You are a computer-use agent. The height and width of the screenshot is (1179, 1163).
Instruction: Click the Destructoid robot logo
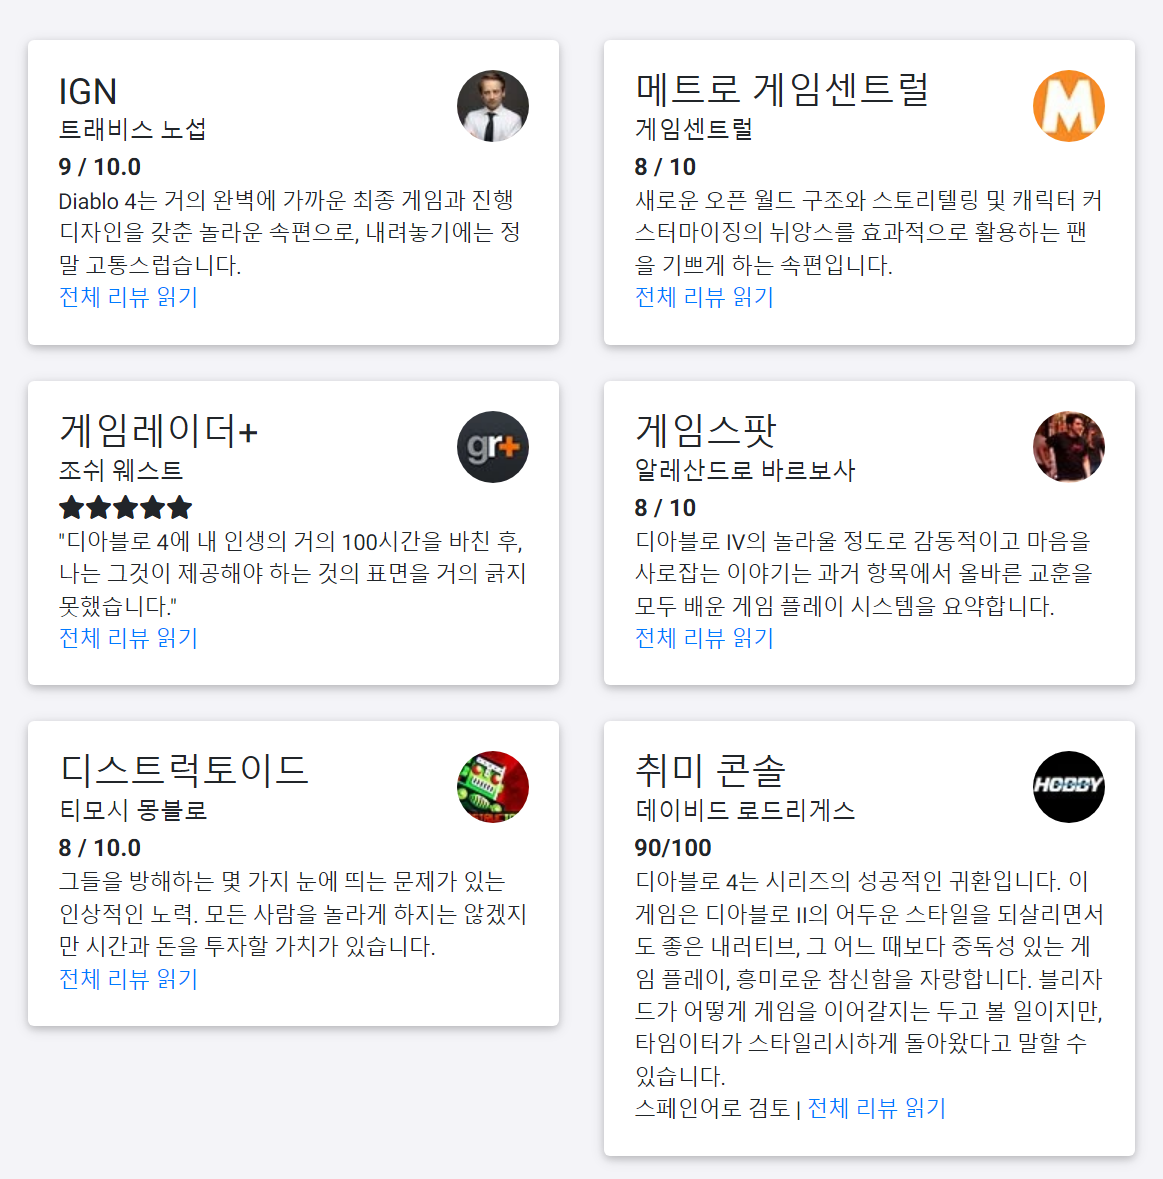492,787
